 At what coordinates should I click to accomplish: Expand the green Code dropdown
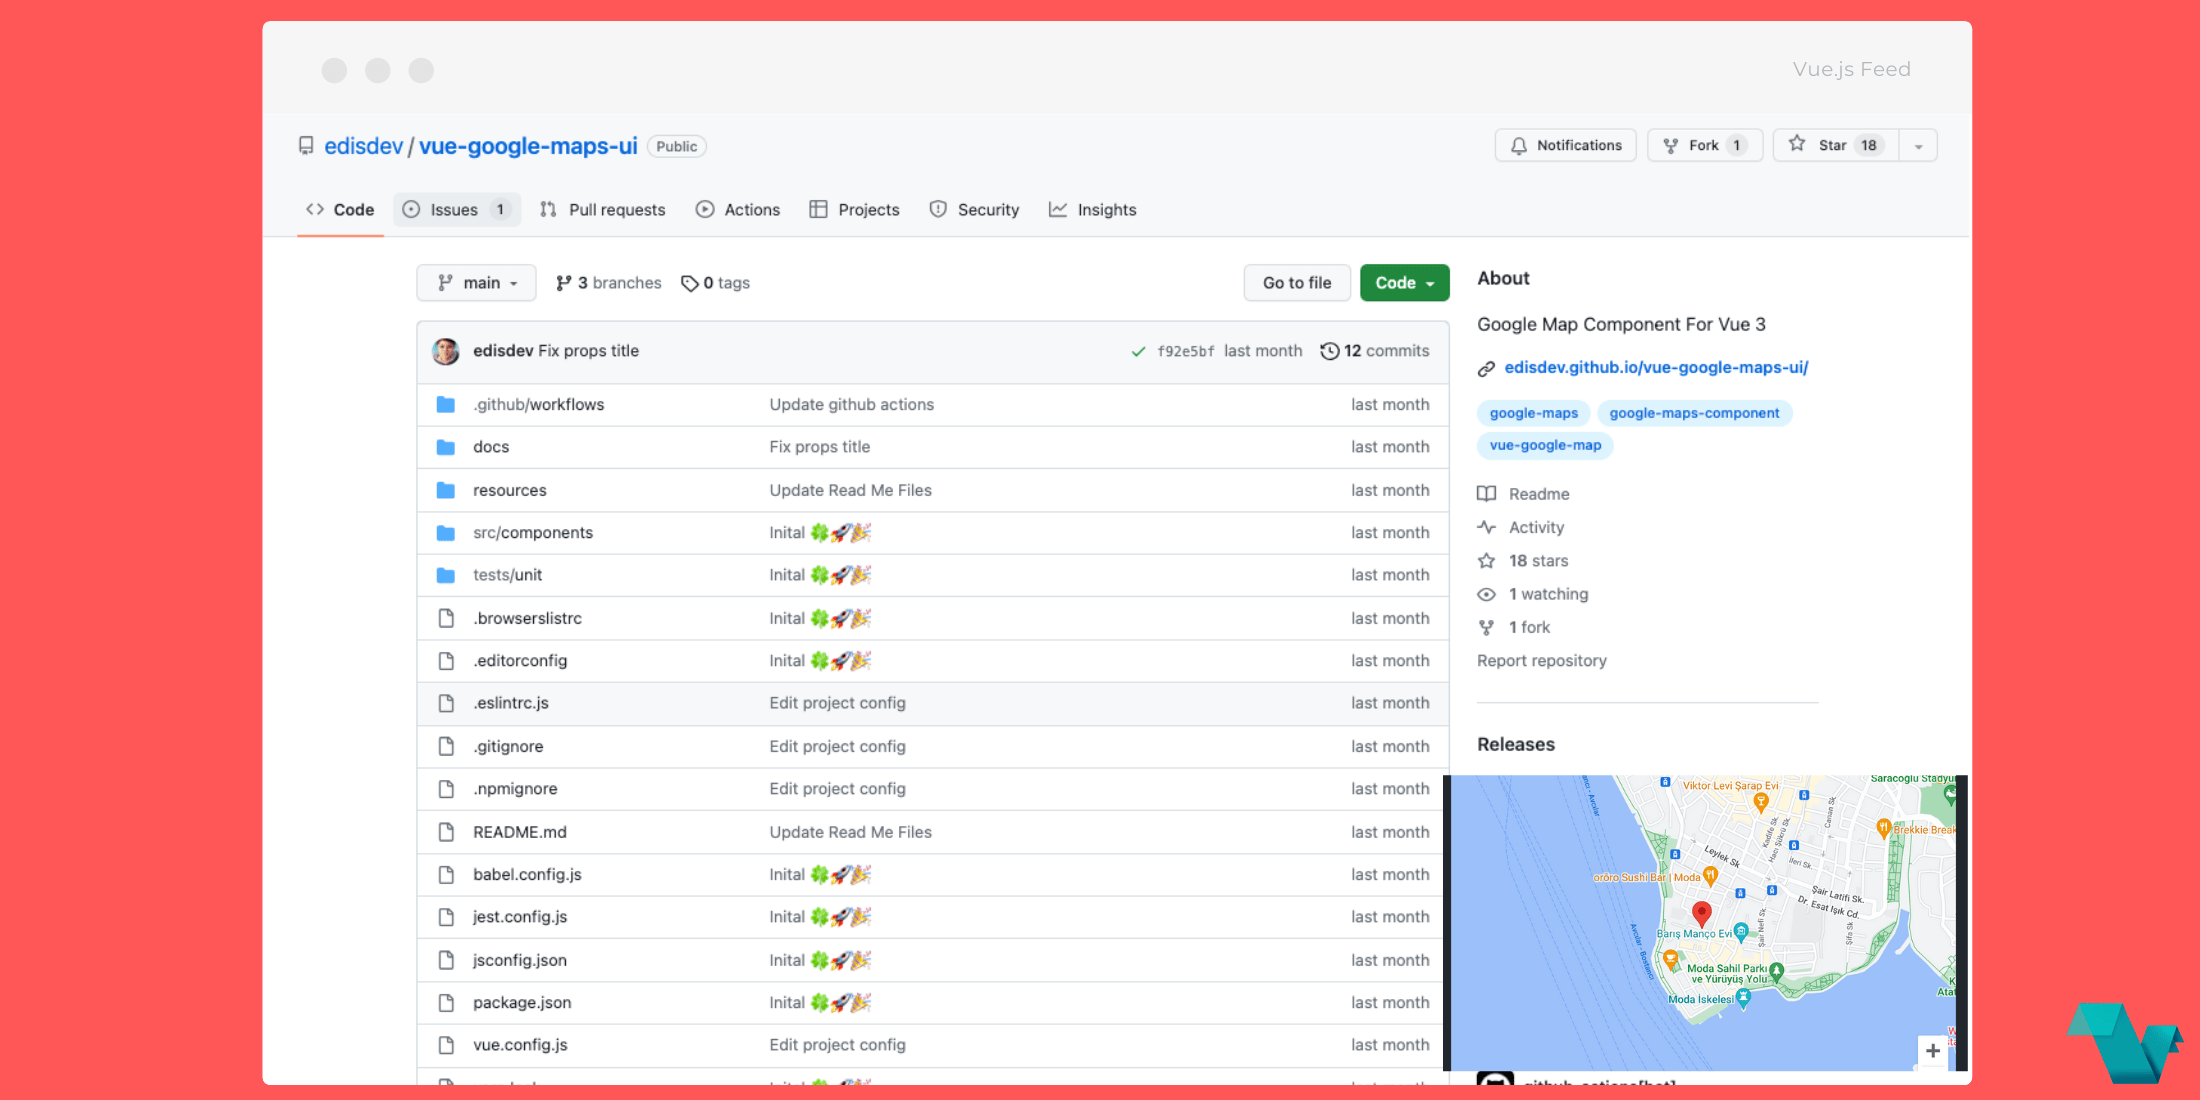(x=1404, y=282)
